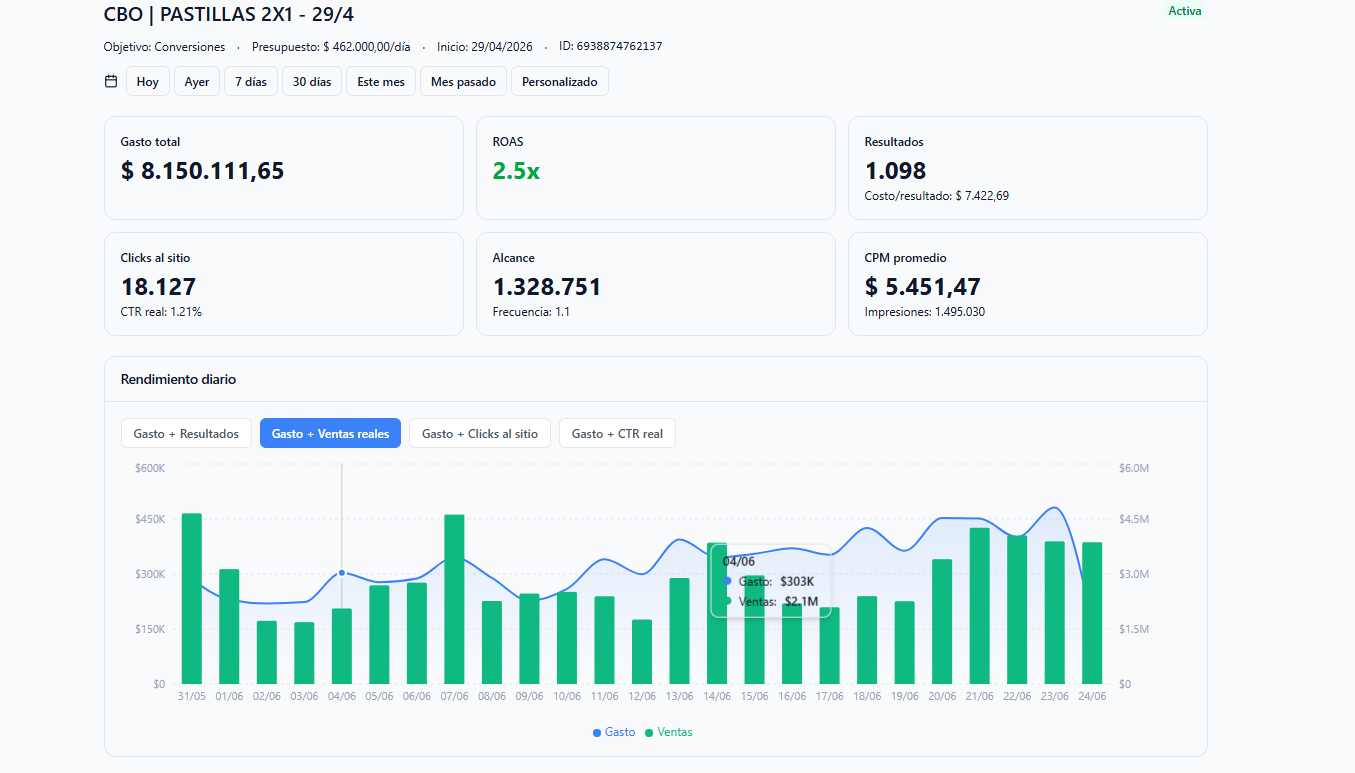Viewport: 1355px width, 773px height.
Task: Click the Activa campaign status badge
Action: pos(1185,11)
